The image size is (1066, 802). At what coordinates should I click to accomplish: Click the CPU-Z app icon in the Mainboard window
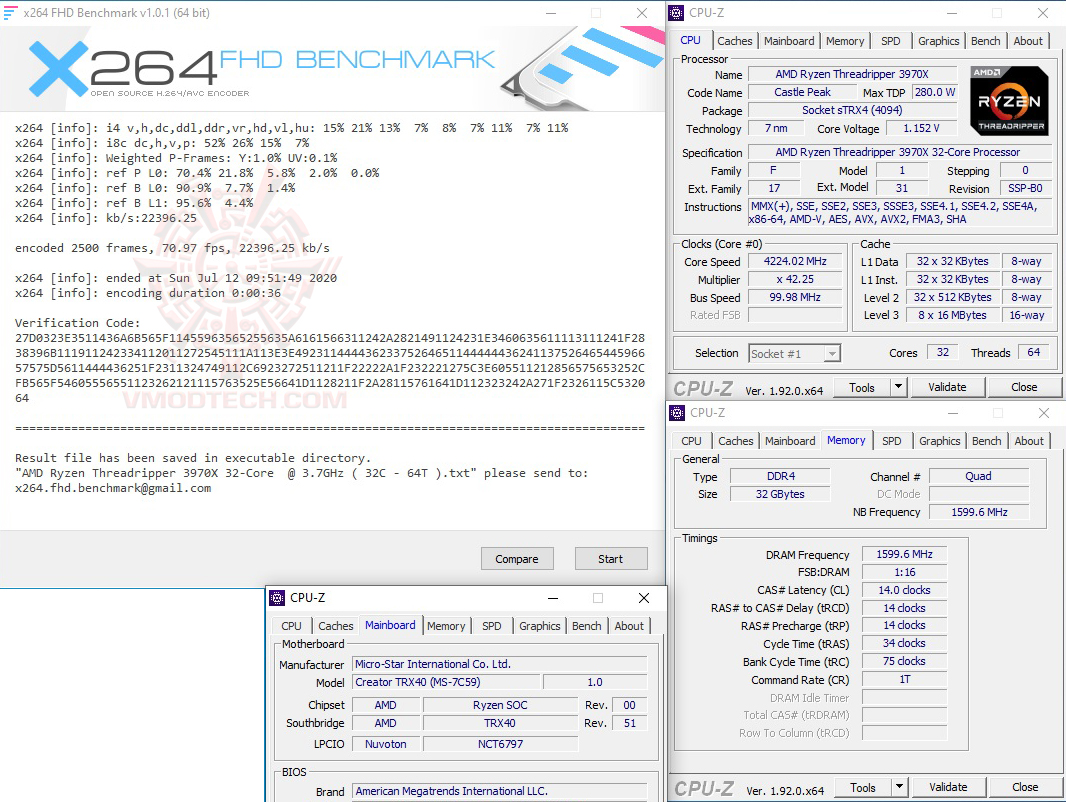[x=277, y=597]
